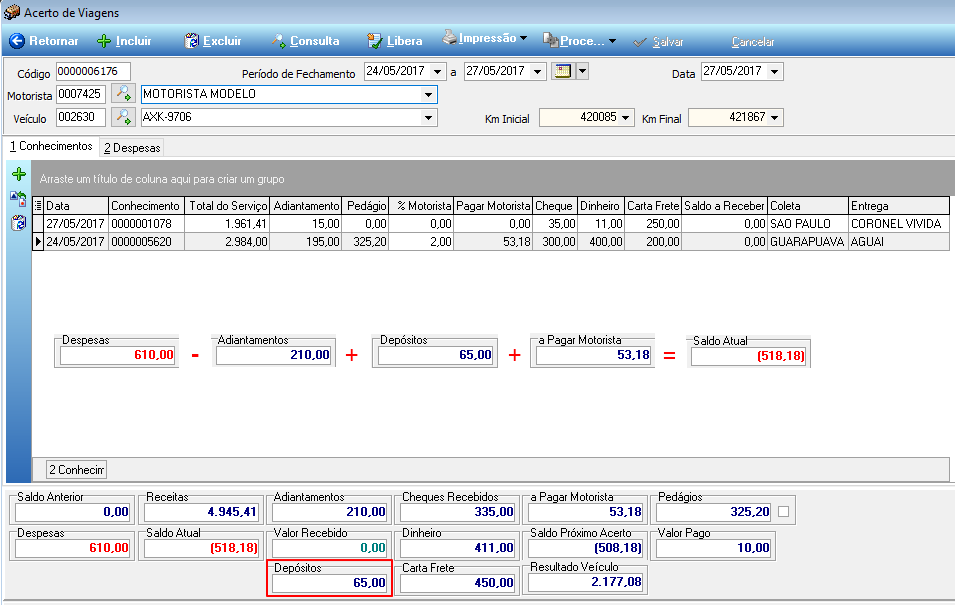This screenshot has width=955, height=605.
Task: Click the Data column header
Action: coord(76,206)
